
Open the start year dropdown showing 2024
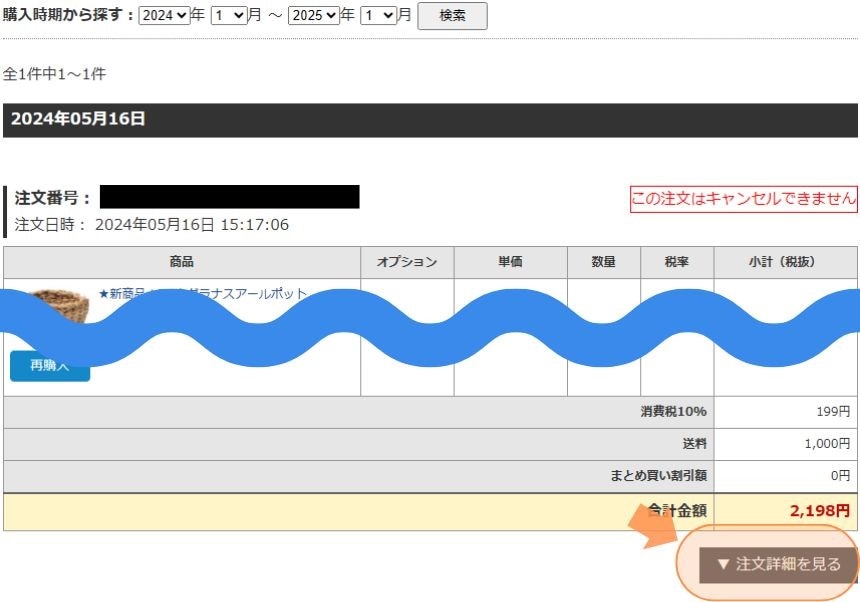tap(164, 16)
